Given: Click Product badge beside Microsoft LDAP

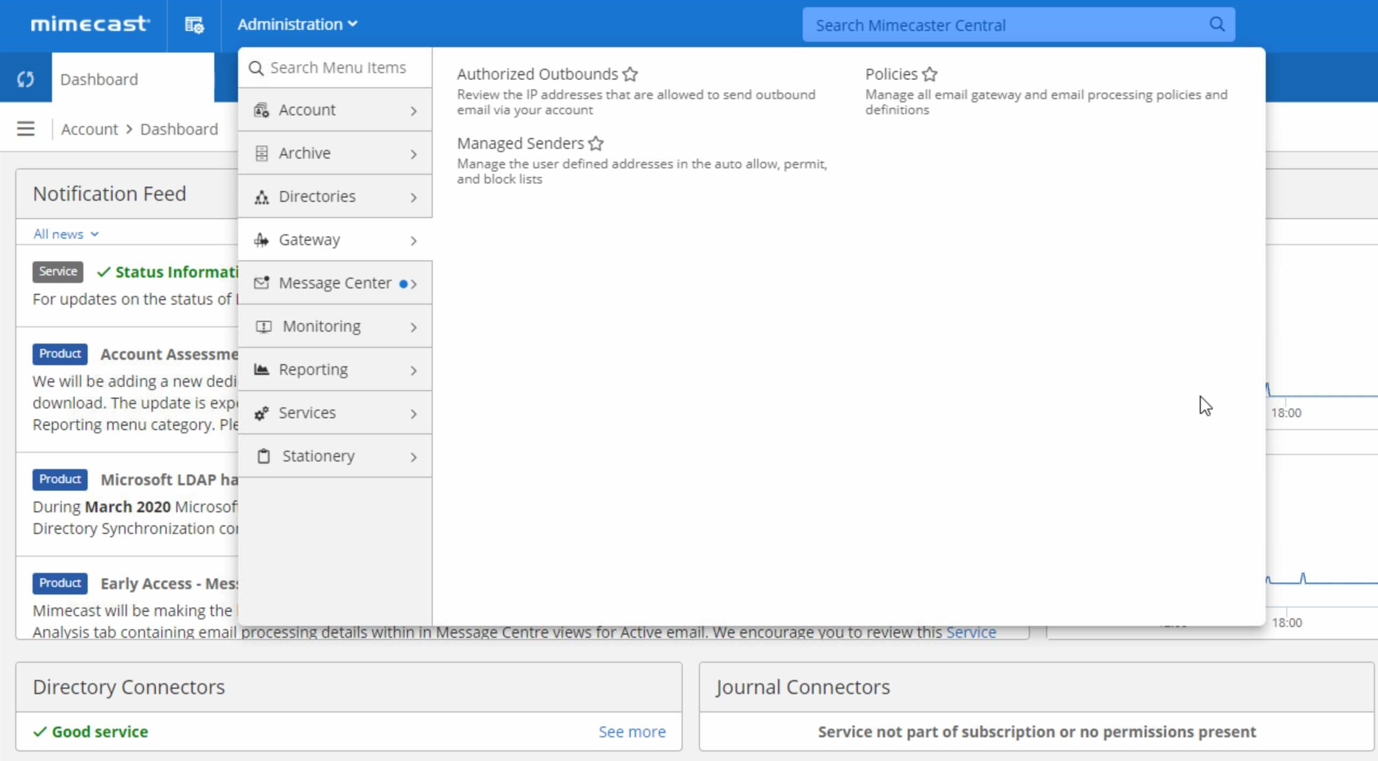Looking at the screenshot, I should click(60, 479).
